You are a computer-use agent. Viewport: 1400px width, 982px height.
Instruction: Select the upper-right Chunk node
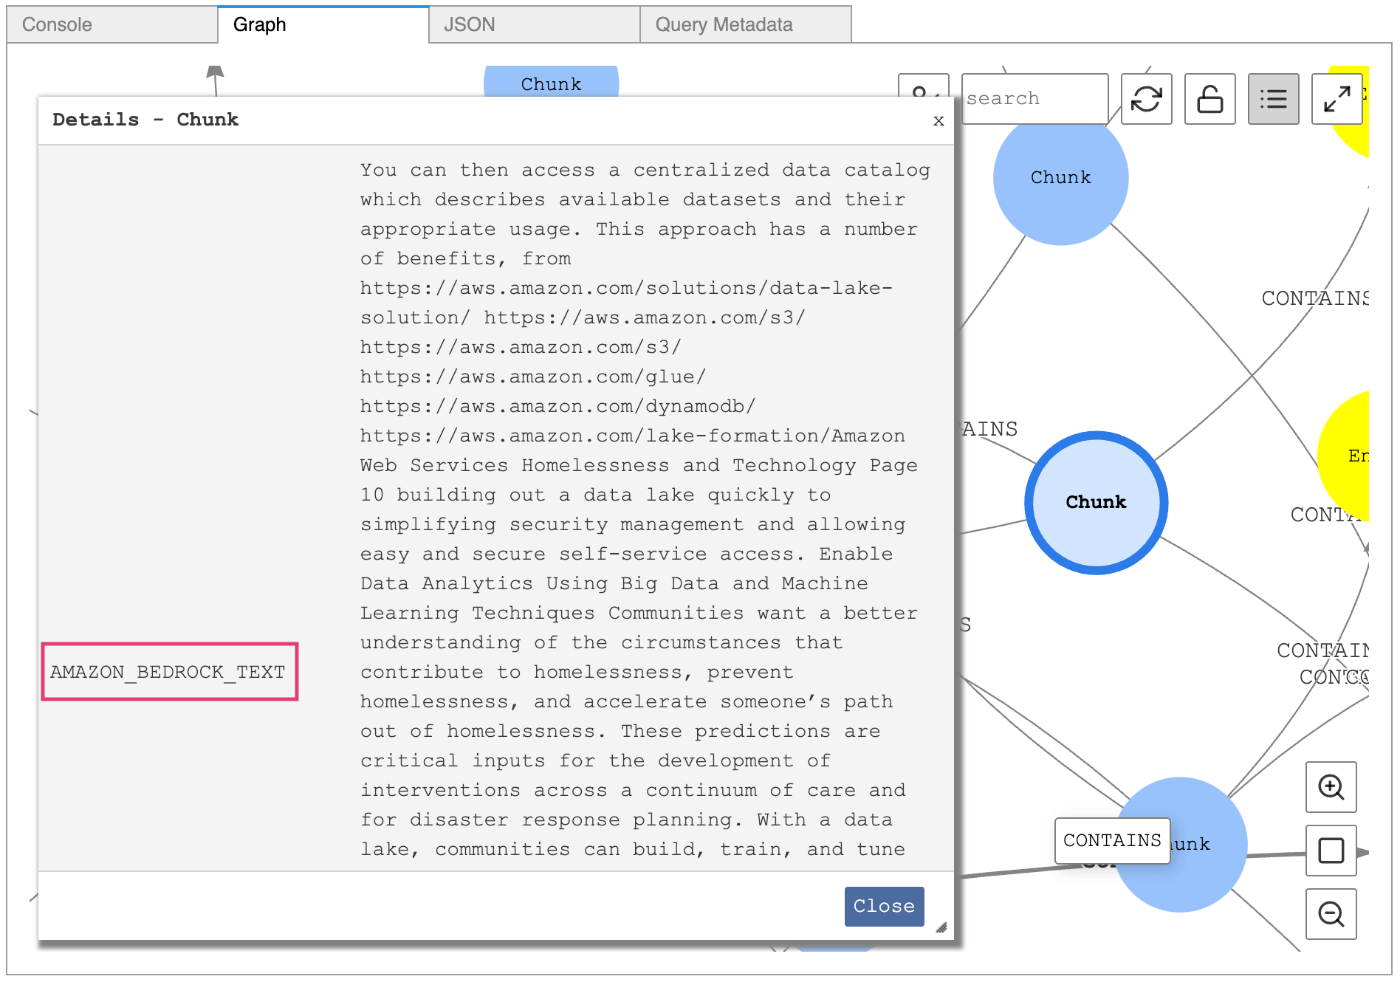pyautogui.click(x=1061, y=177)
